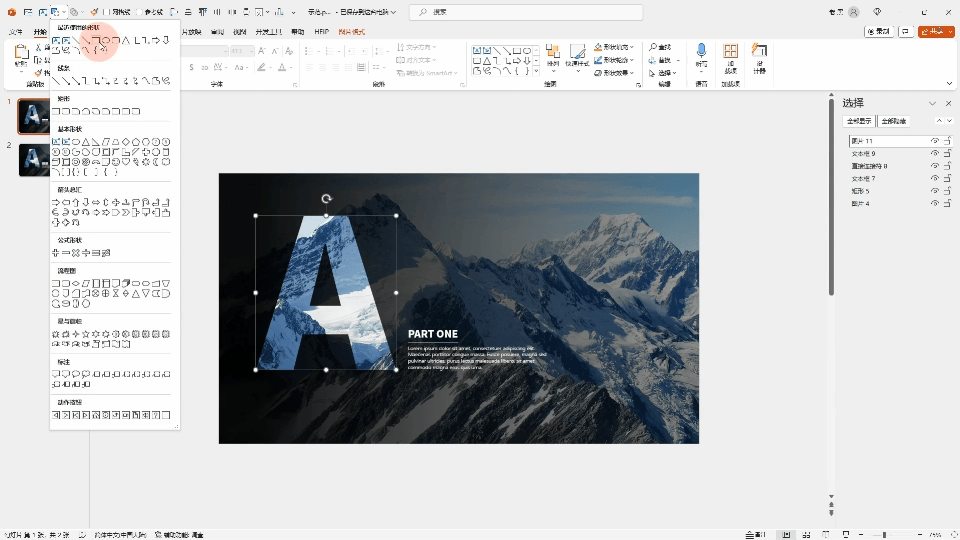Switch to Picture Format (图片格式) tab
Viewport: 960px width, 540px height.
(x=351, y=32)
